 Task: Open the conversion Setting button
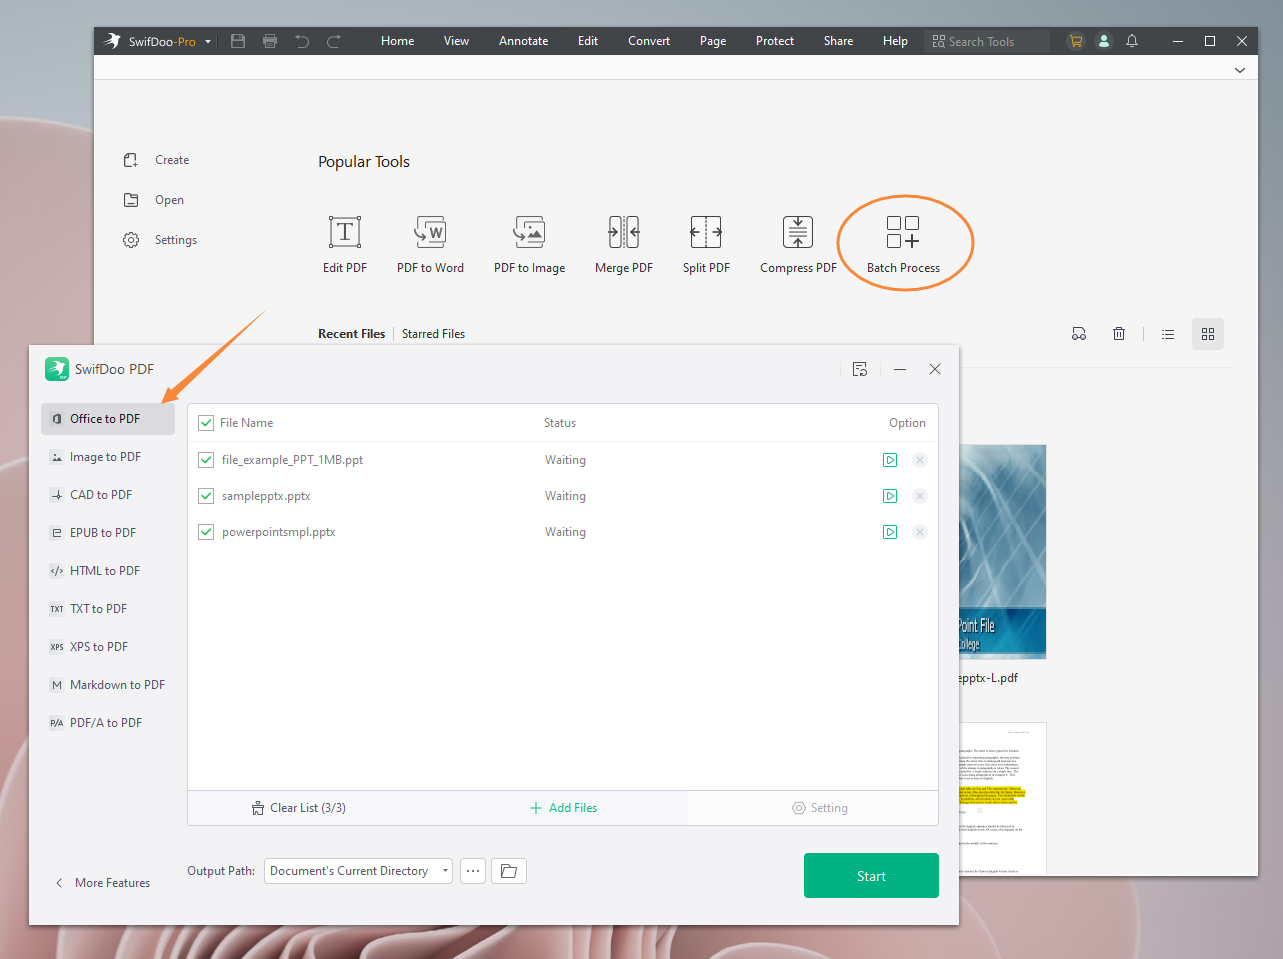click(x=820, y=808)
